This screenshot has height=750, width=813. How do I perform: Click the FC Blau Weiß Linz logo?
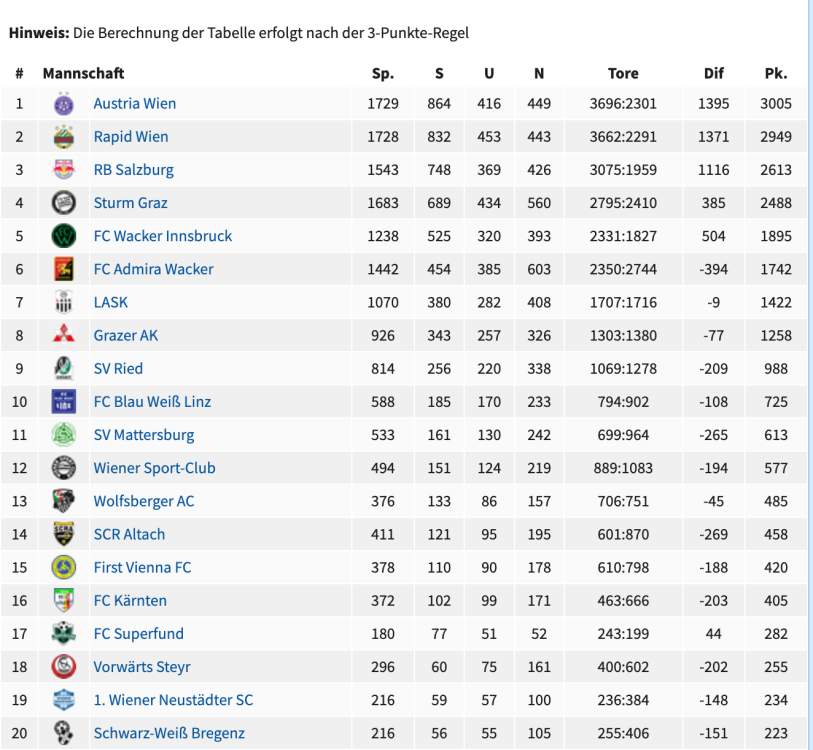click(64, 402)
